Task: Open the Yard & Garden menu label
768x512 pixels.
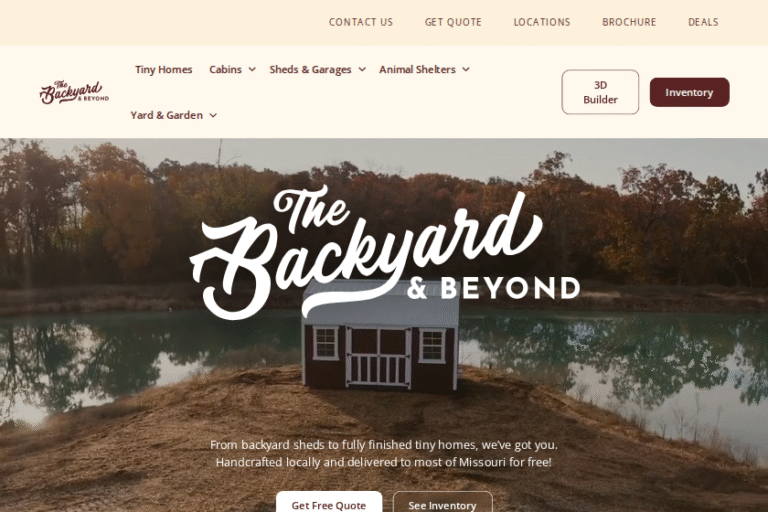Action: (x=167, y=115)
